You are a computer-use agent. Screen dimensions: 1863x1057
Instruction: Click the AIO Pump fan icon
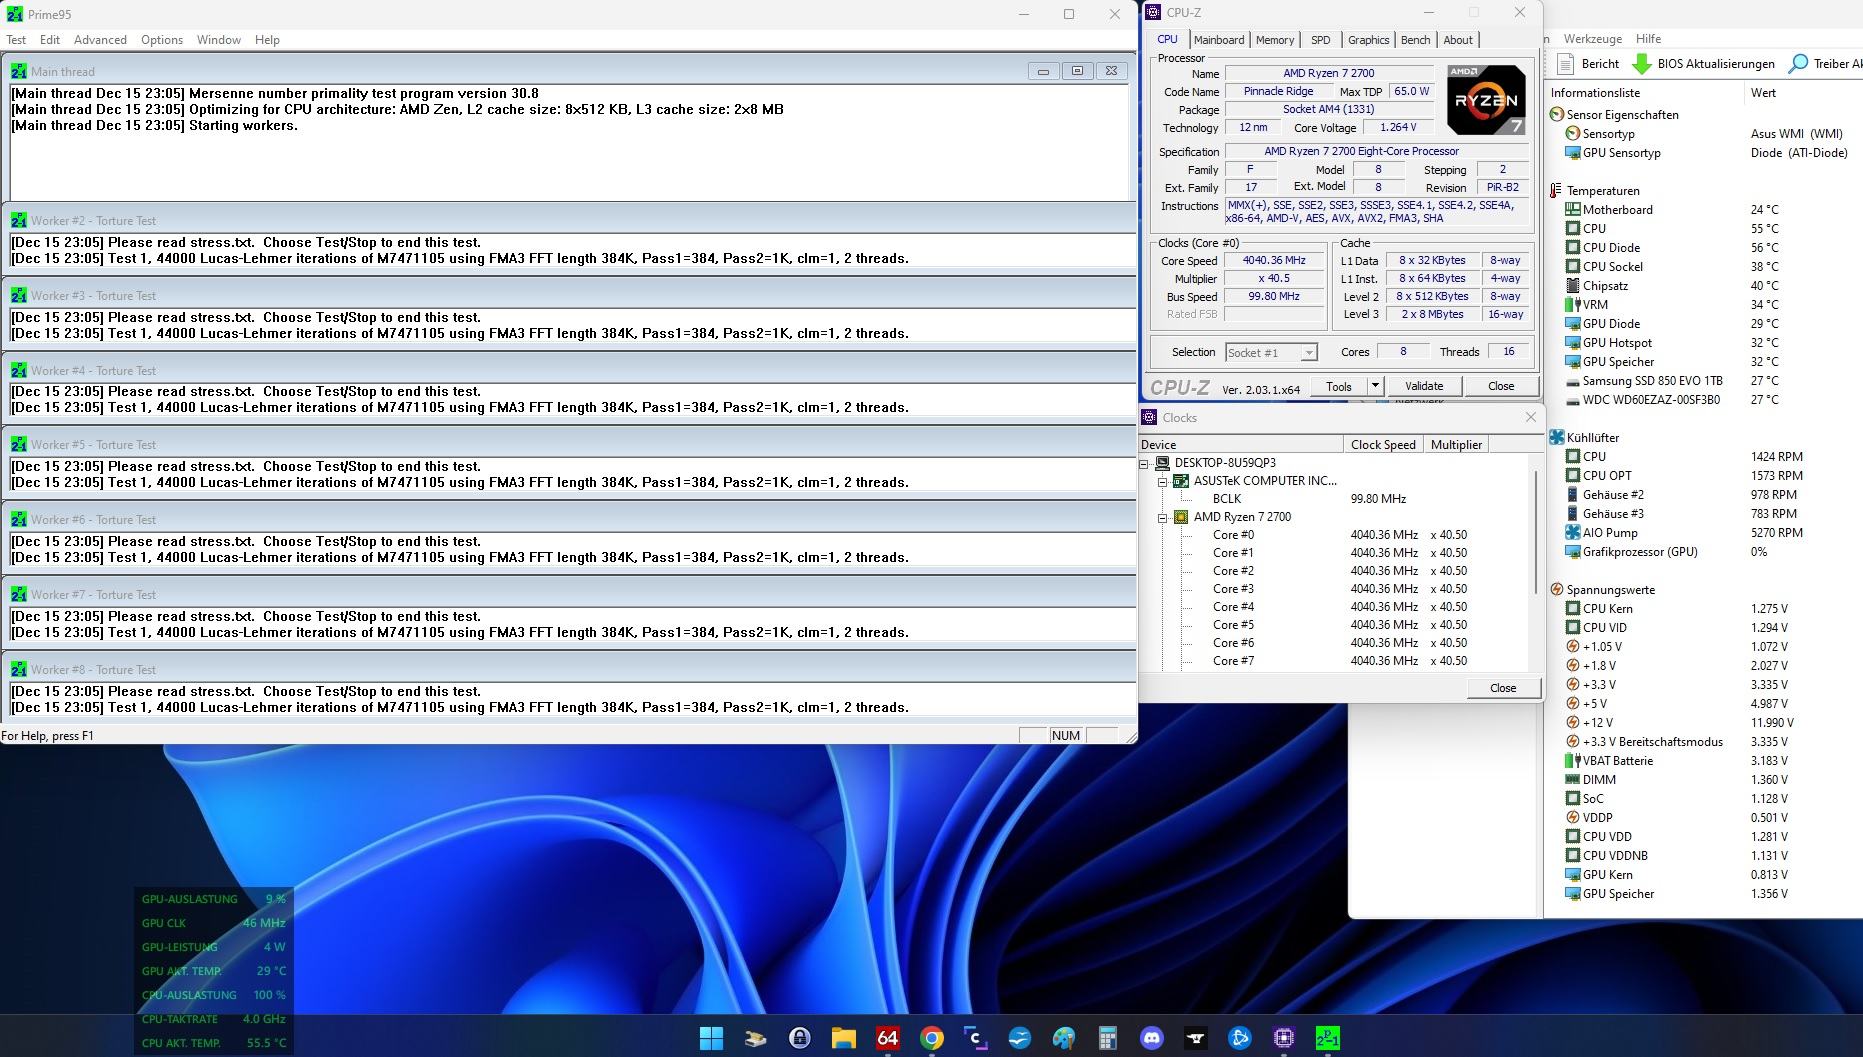pos(1573,532)
